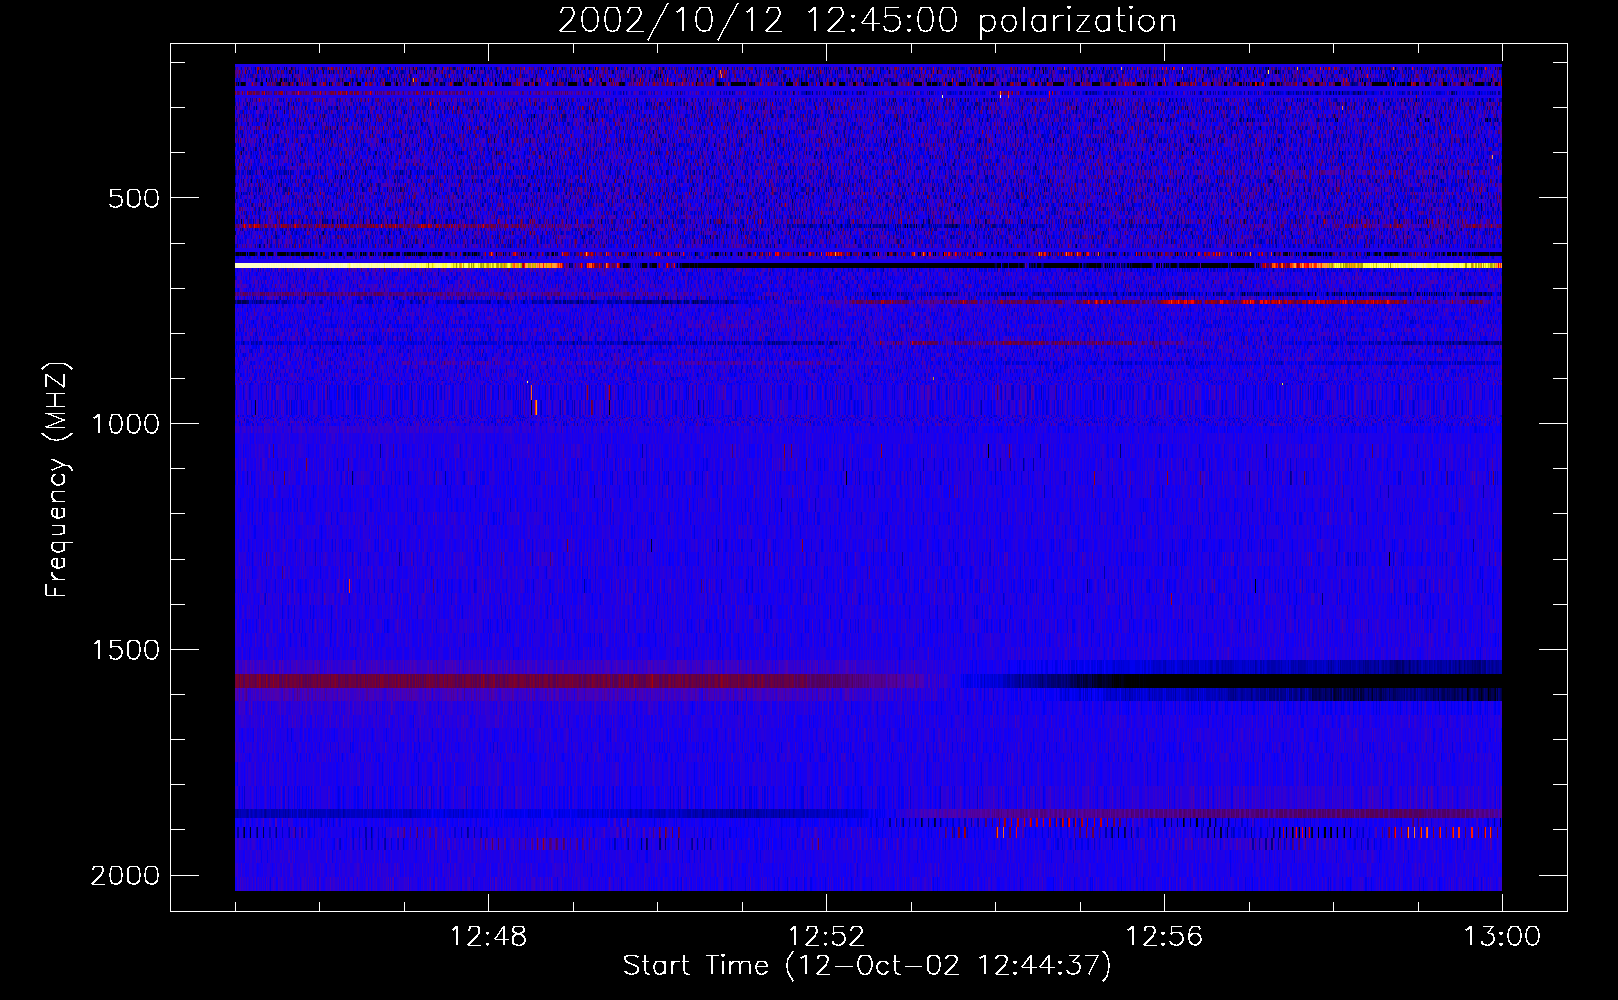The image size is (1618, 1000).
Task: Click the bright white band on the left of the spectrogram
Action: click(x=340, y=266)
